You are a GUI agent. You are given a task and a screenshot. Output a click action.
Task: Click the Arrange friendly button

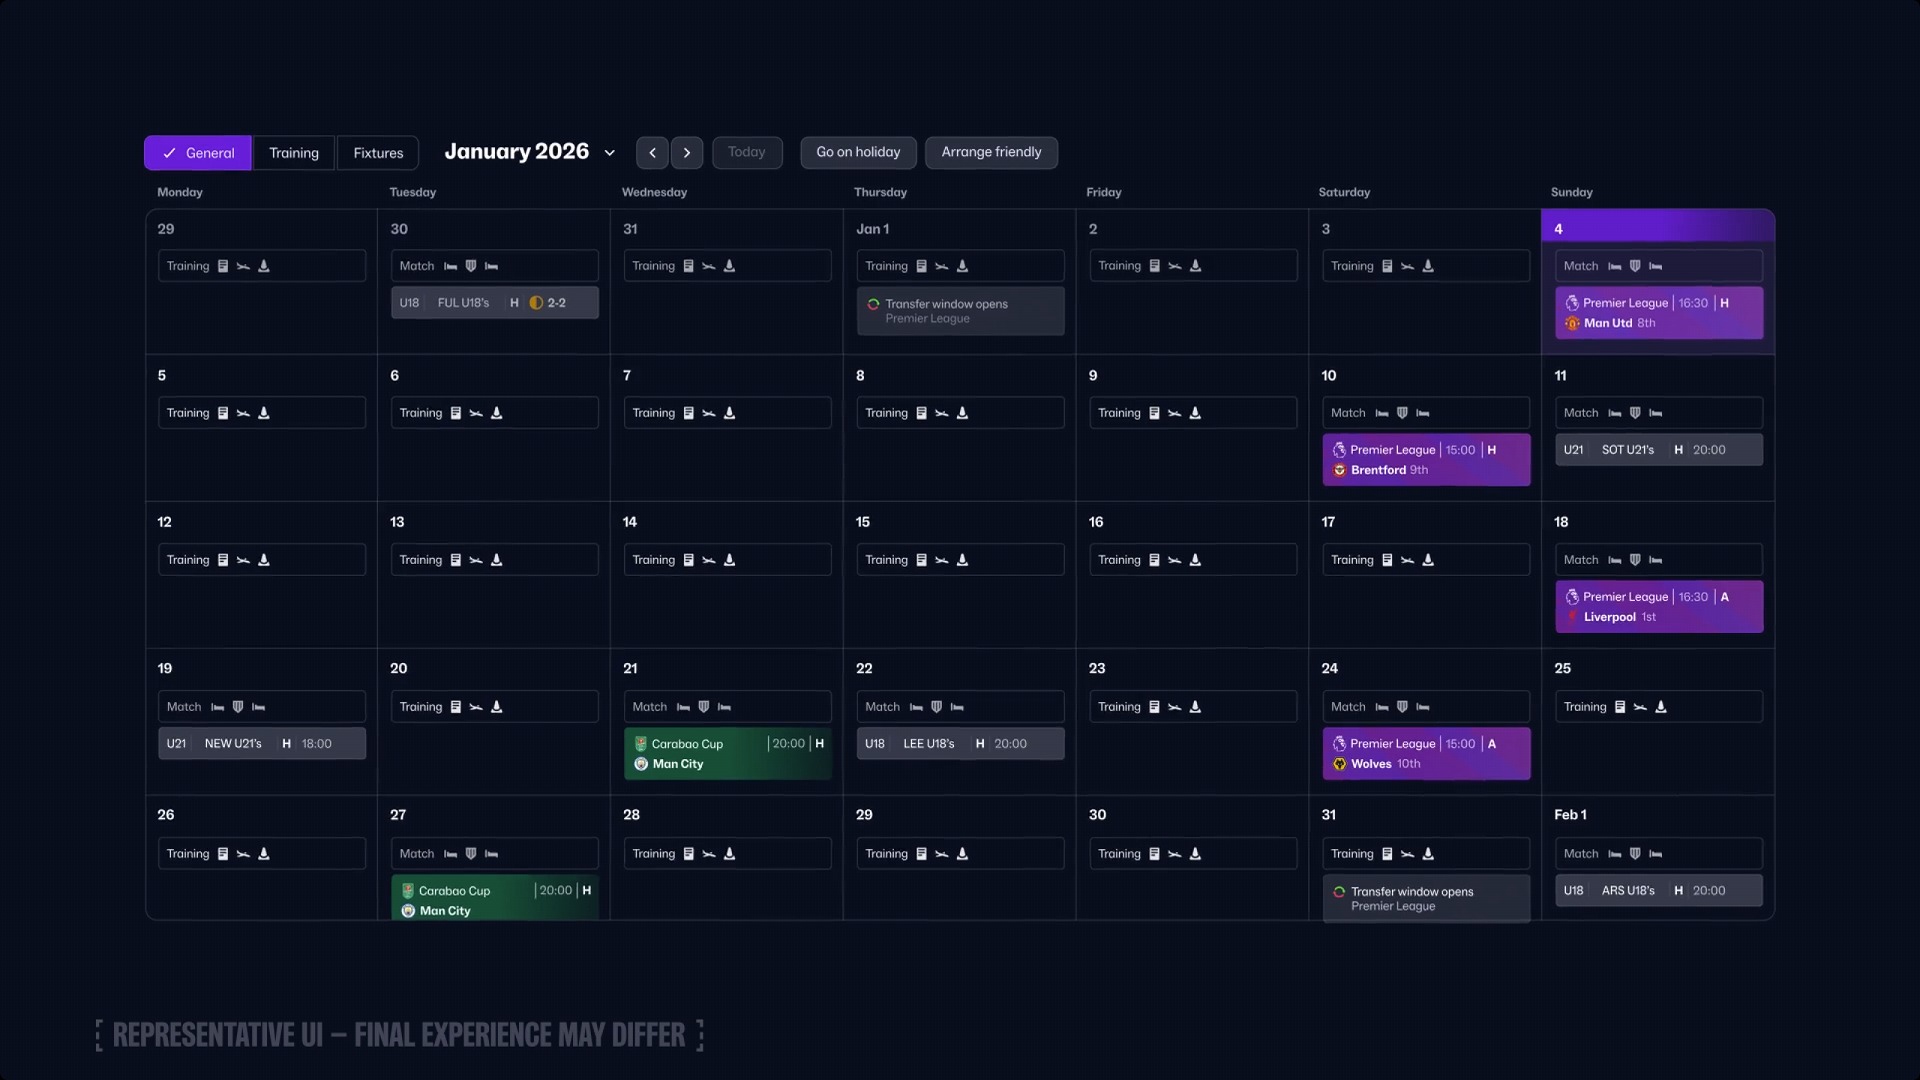[x=991, y=152]
